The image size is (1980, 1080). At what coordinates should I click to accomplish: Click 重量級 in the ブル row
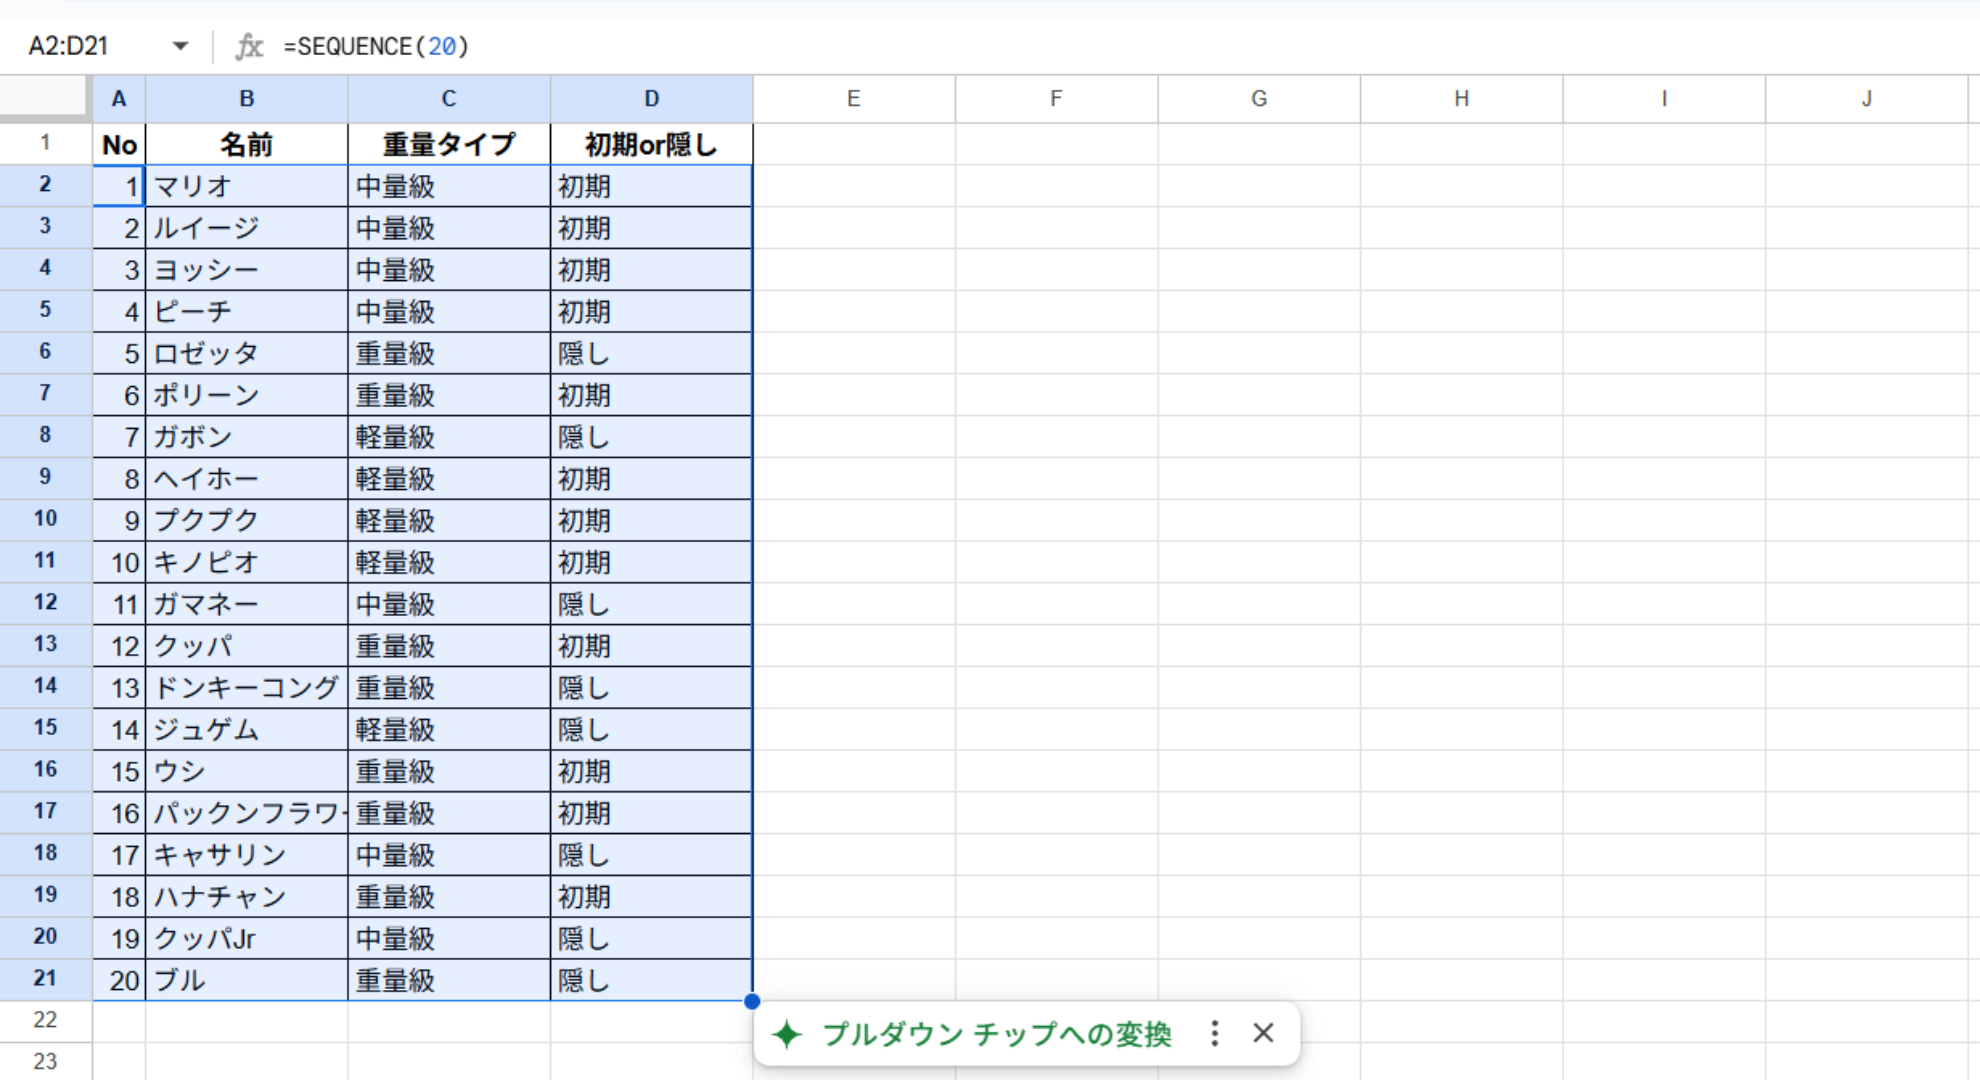coord(449,980)
